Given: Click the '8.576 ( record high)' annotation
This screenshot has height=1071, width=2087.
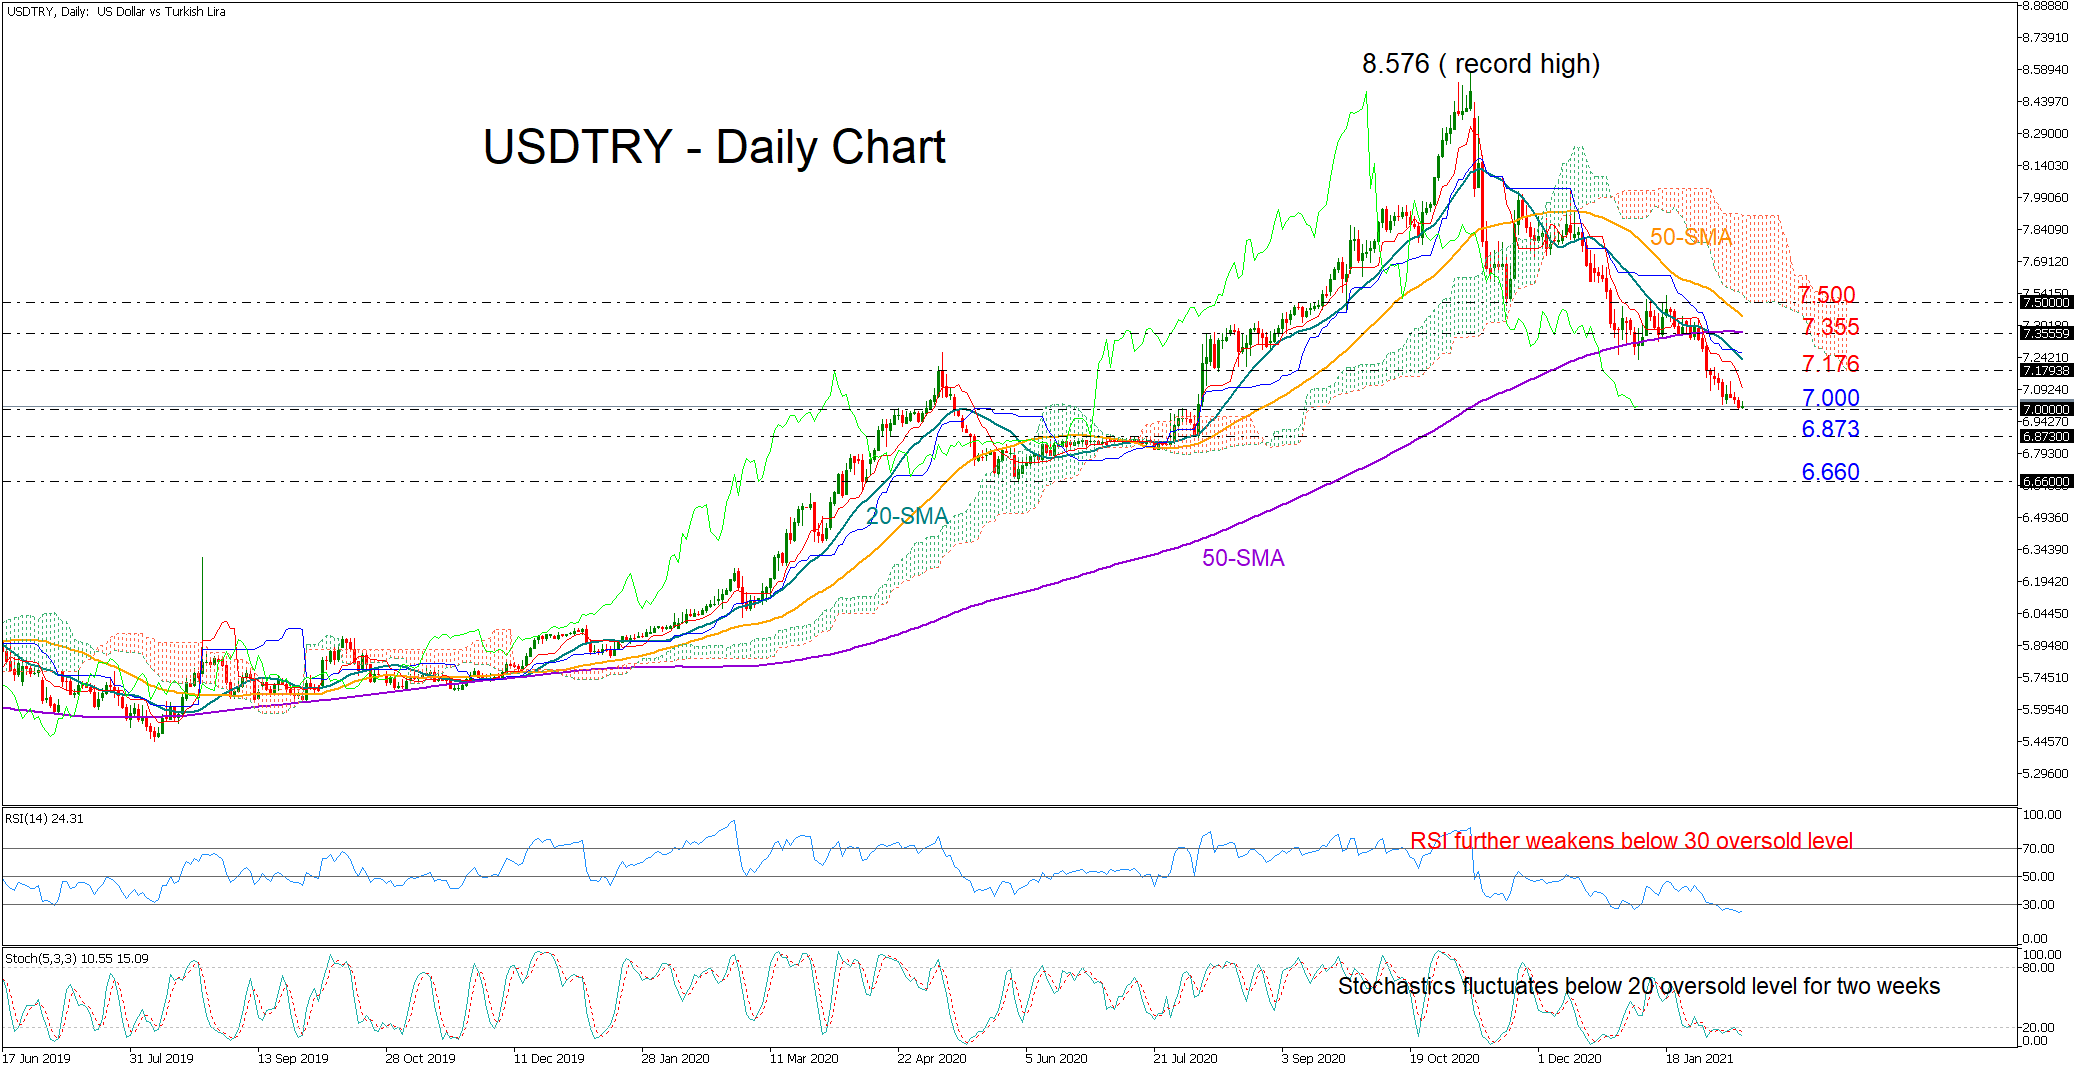Looking at the screenshot, I should point(1481,64).
